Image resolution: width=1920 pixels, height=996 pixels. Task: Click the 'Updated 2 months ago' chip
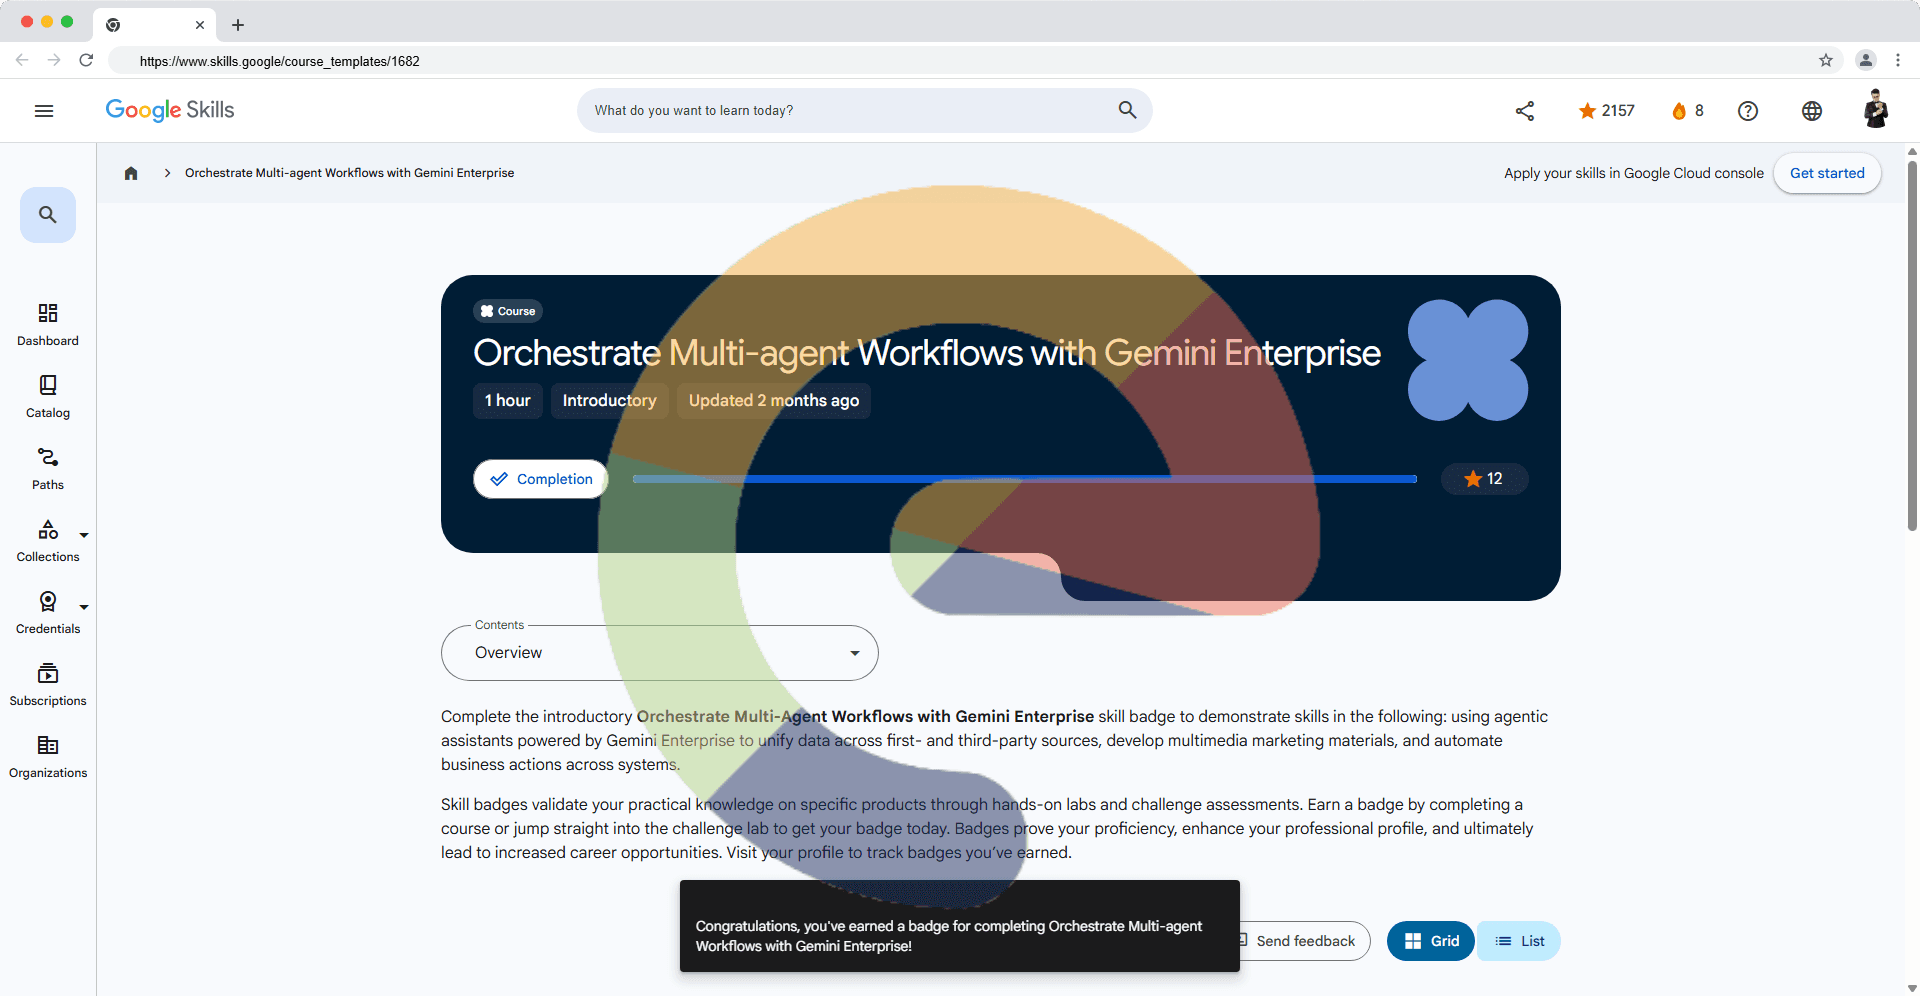pos(774,401)
